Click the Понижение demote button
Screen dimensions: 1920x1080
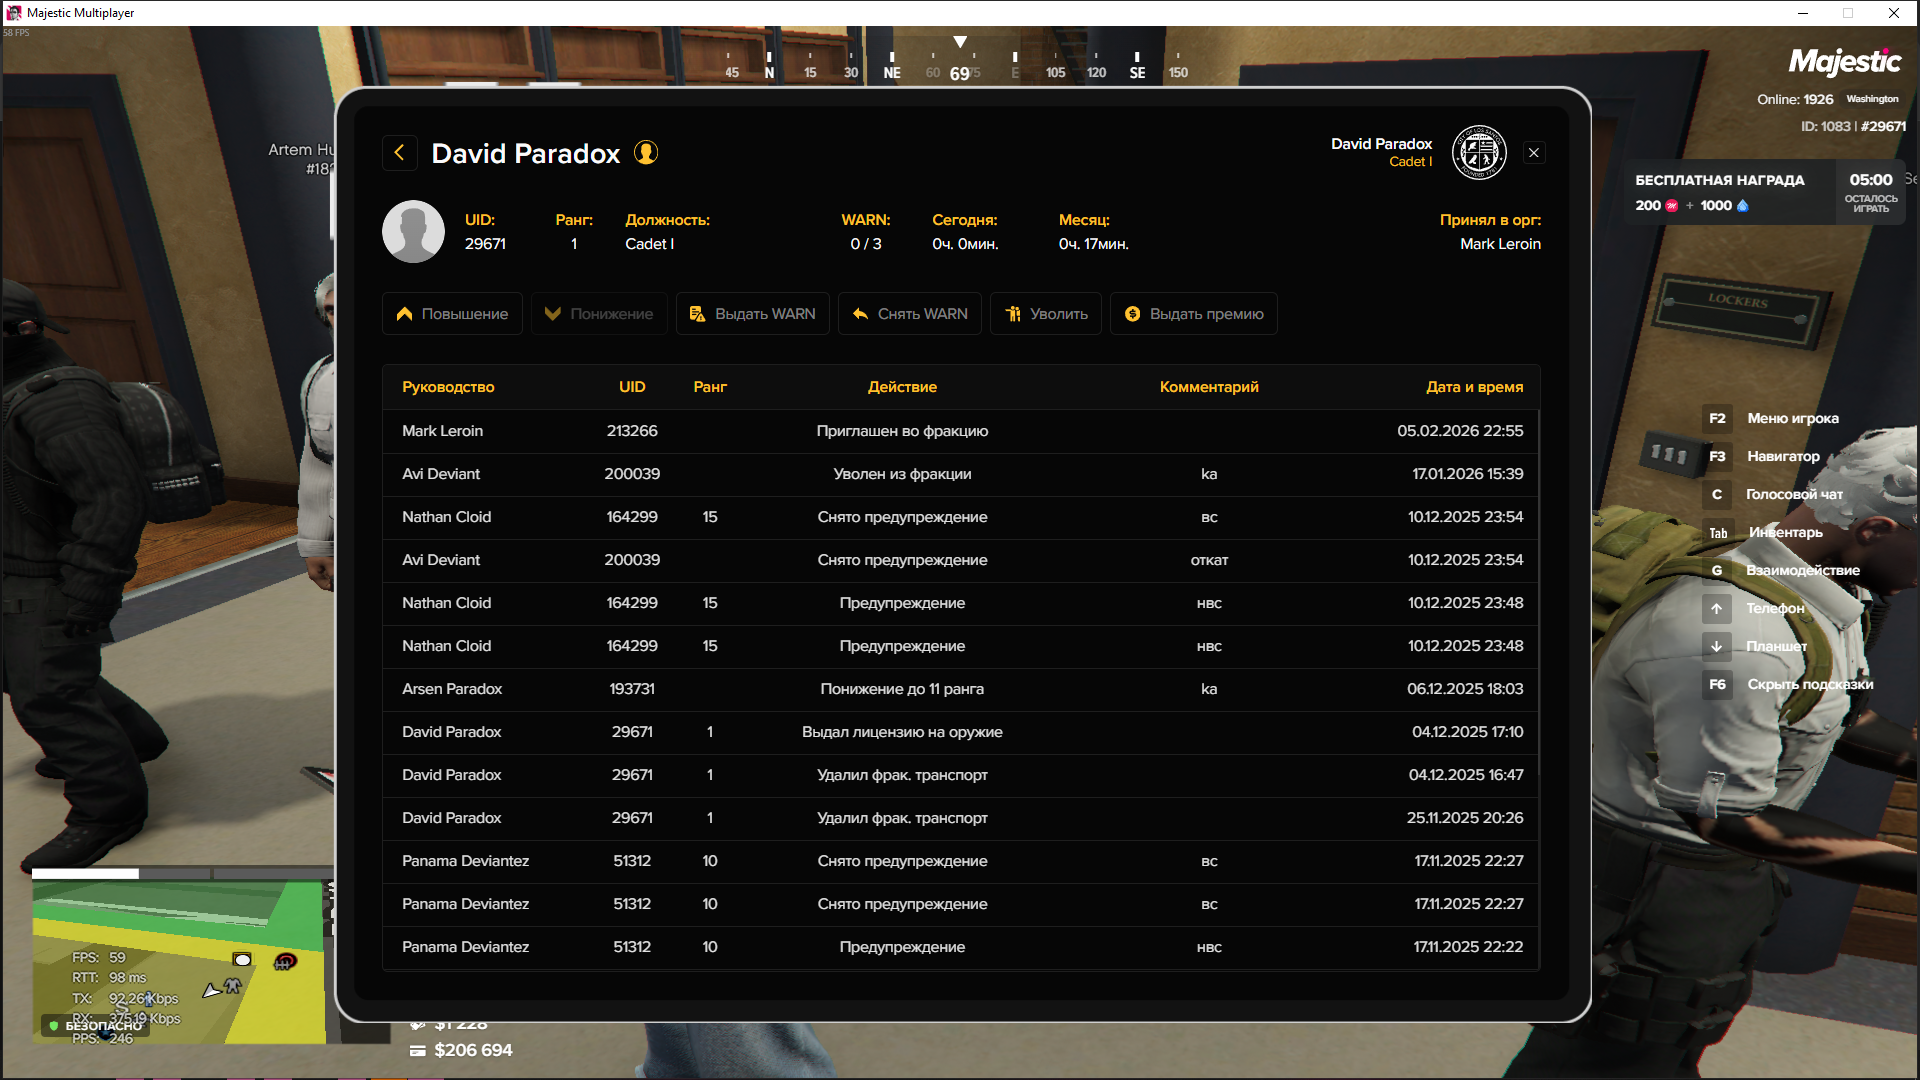599,314
